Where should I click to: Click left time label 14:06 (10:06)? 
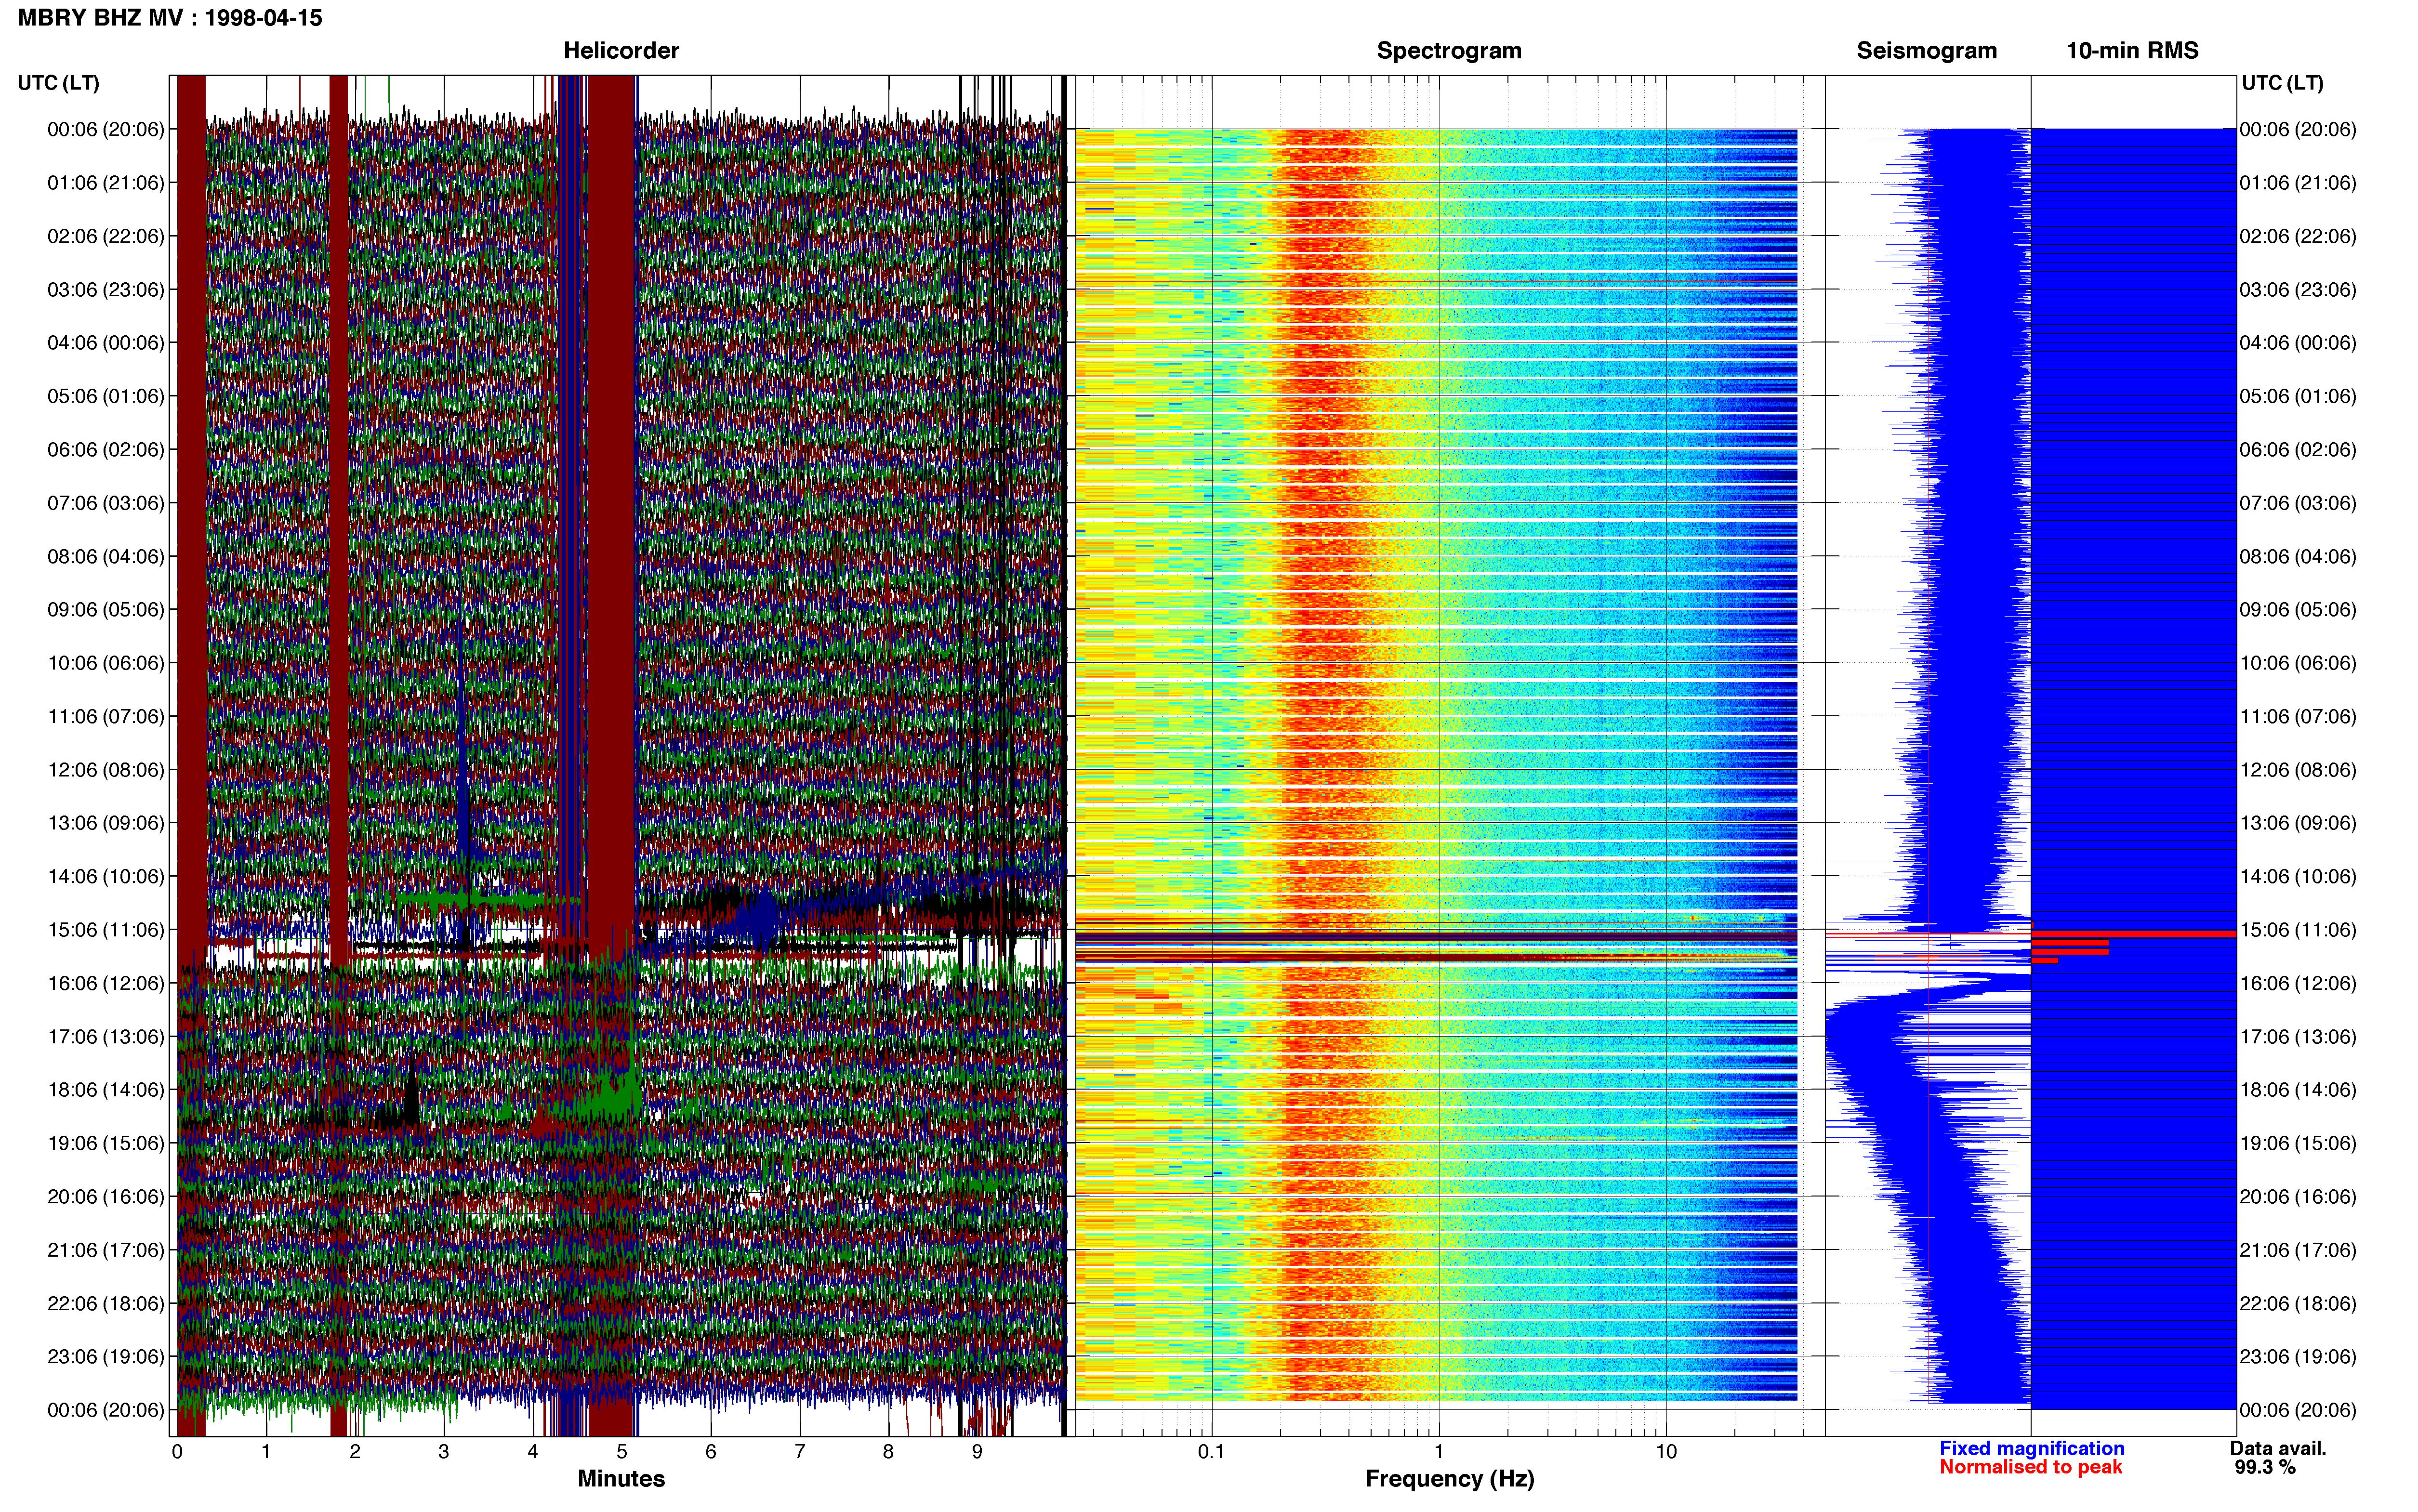tap(106, 877)
